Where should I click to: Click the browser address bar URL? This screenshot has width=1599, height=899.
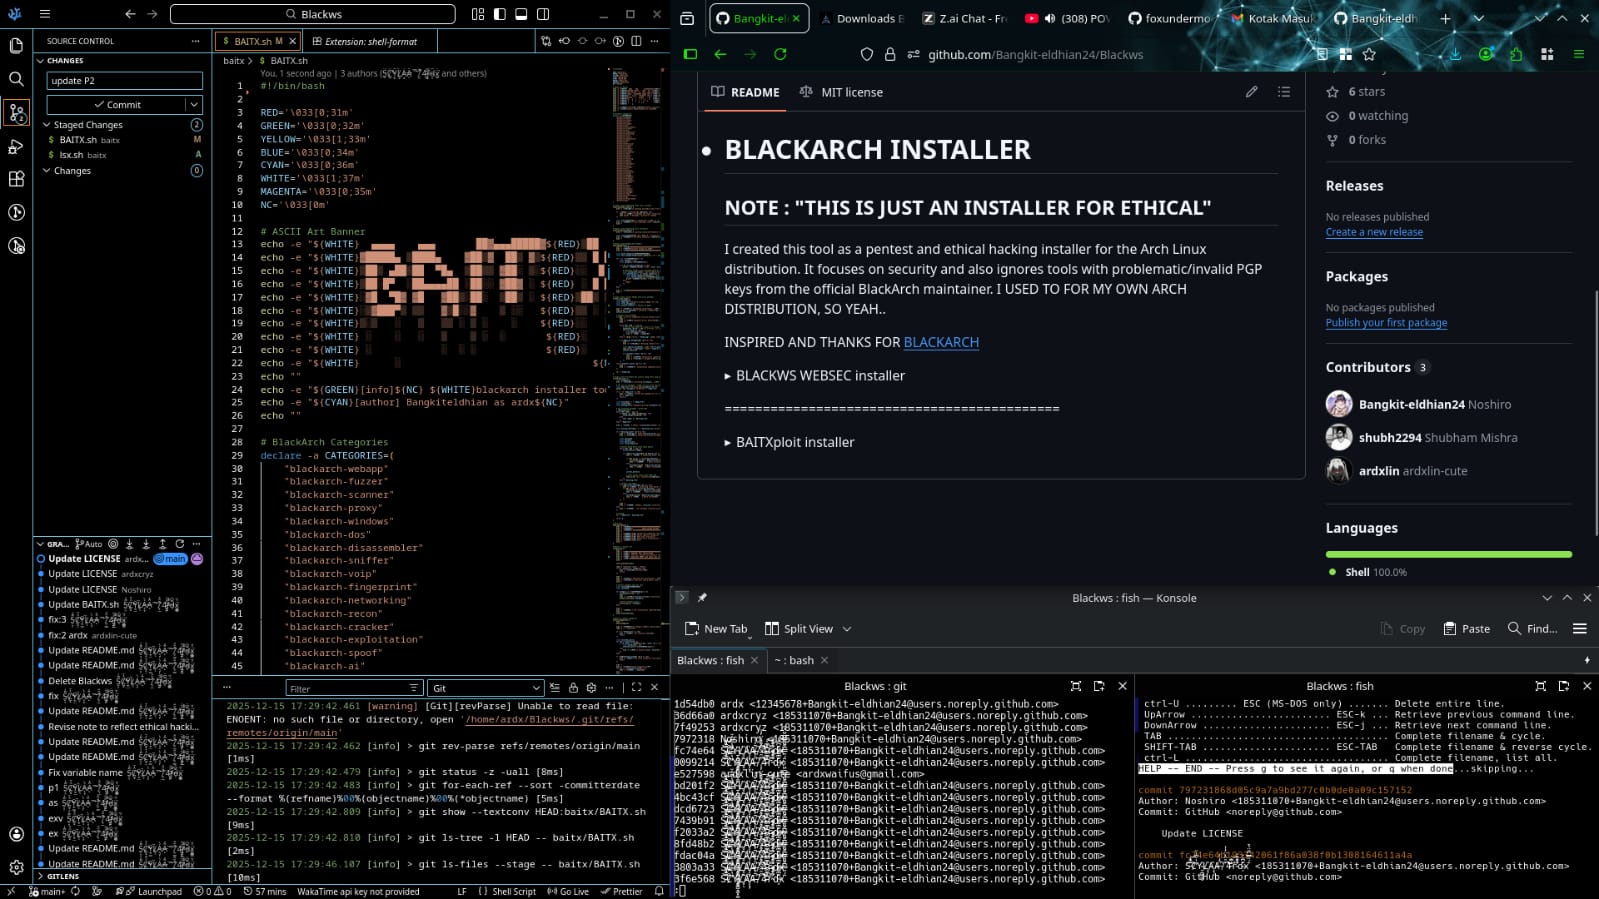tap(1035, 54)
